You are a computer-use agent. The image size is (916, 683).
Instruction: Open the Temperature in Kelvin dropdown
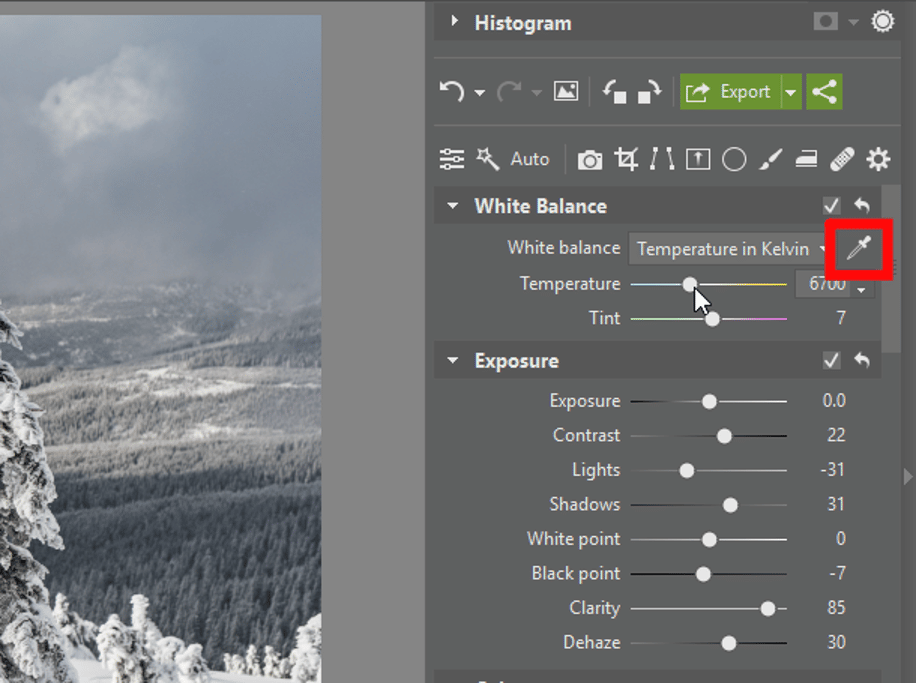tap(731, 249)
